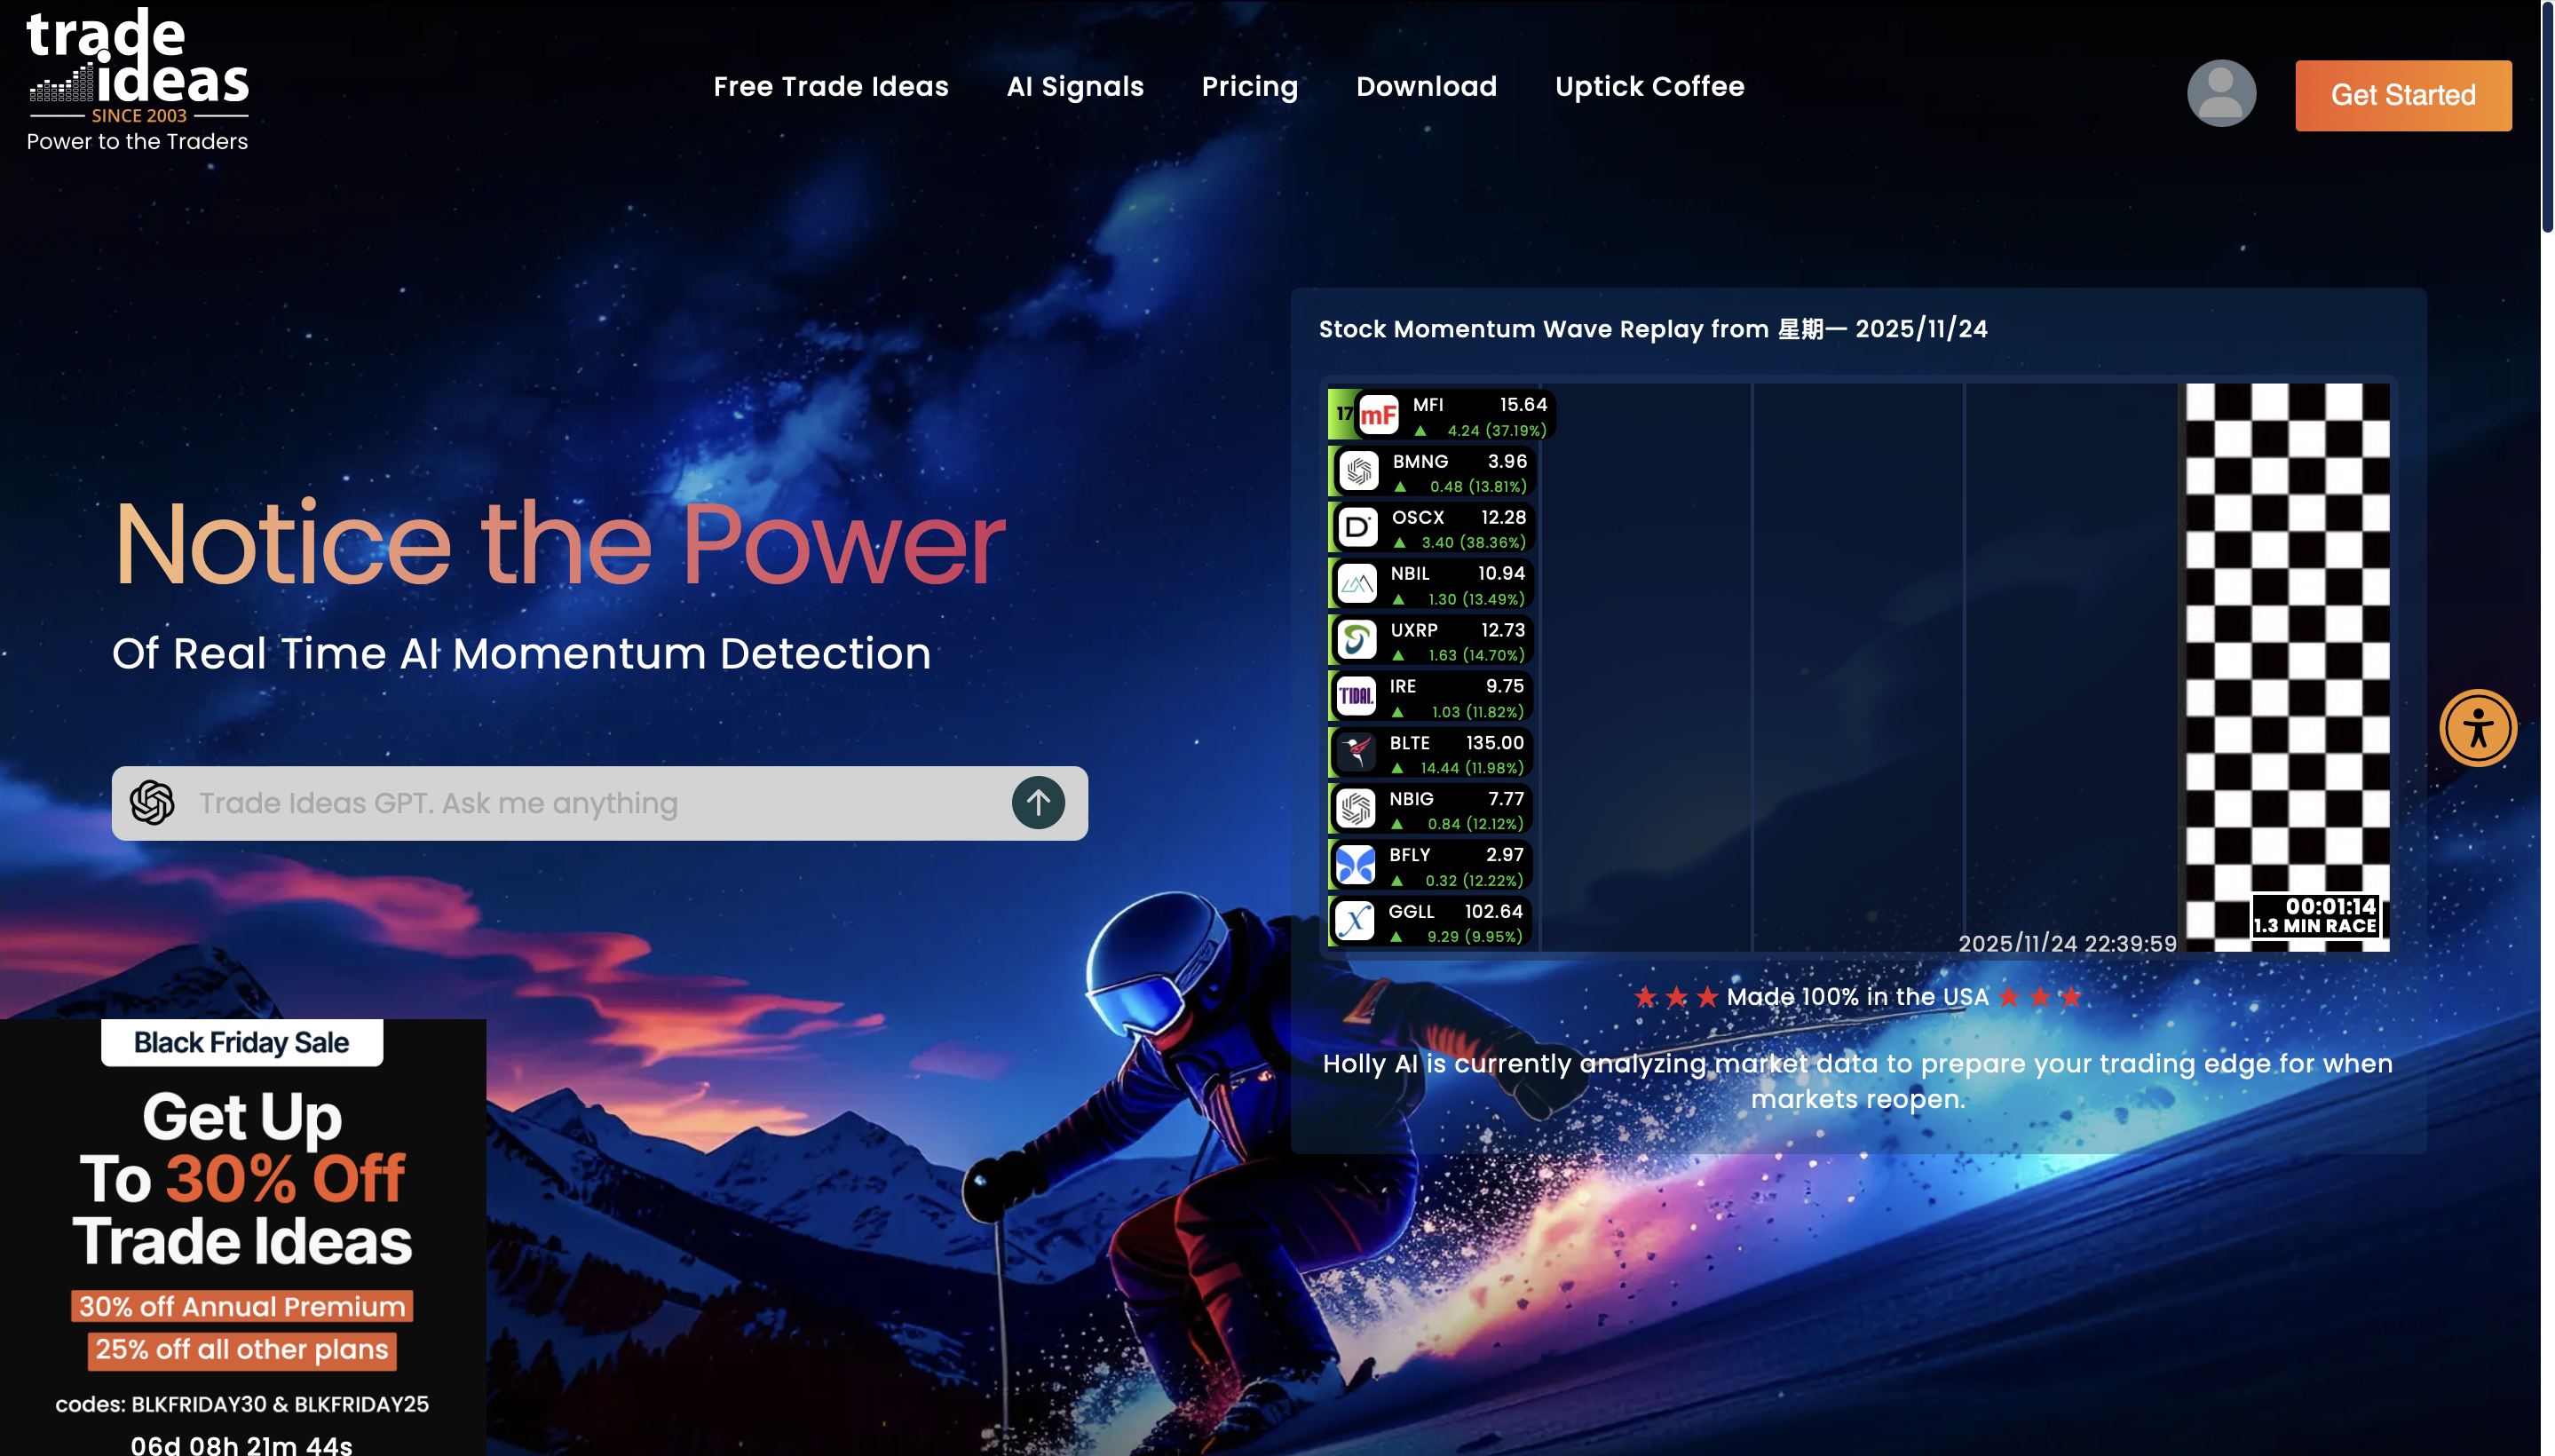Open the Free Trade Ideas menu
Image resolution: width=2555 pixels, height=1456 pixels.
(x=830, y=87)
